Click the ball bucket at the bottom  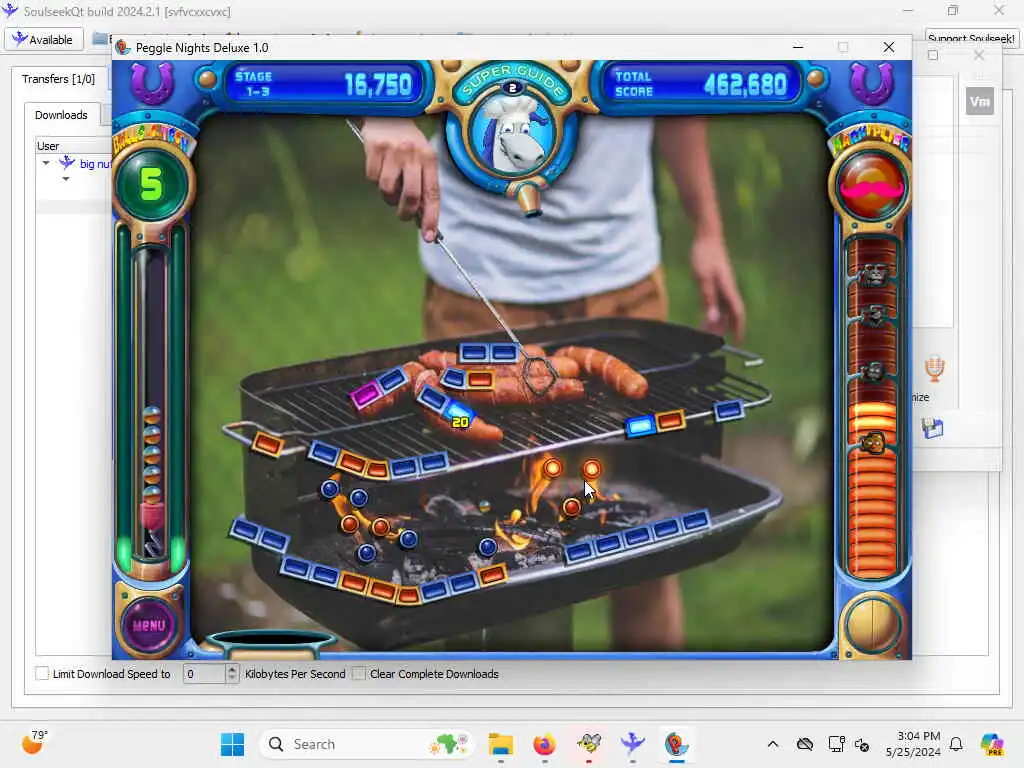(270, 643)
